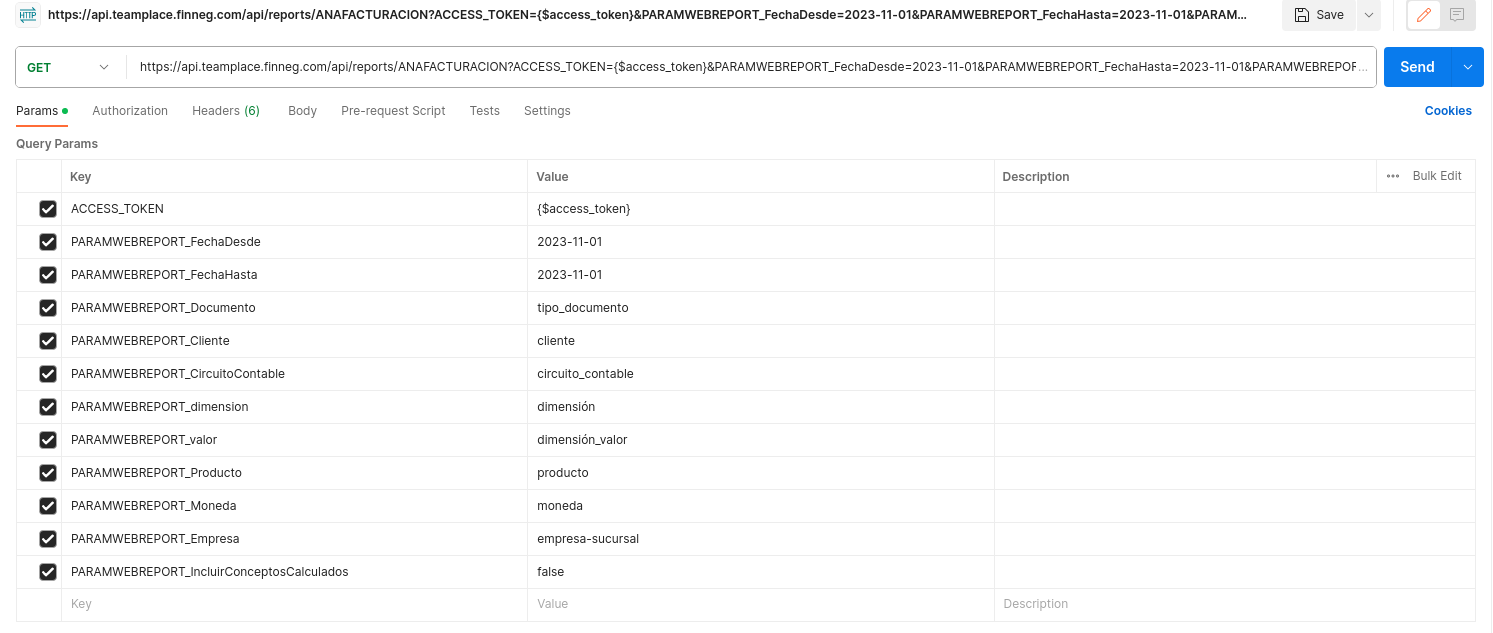Click the empty Key field in the last row

pyautogui.click(x=290, y=604)
